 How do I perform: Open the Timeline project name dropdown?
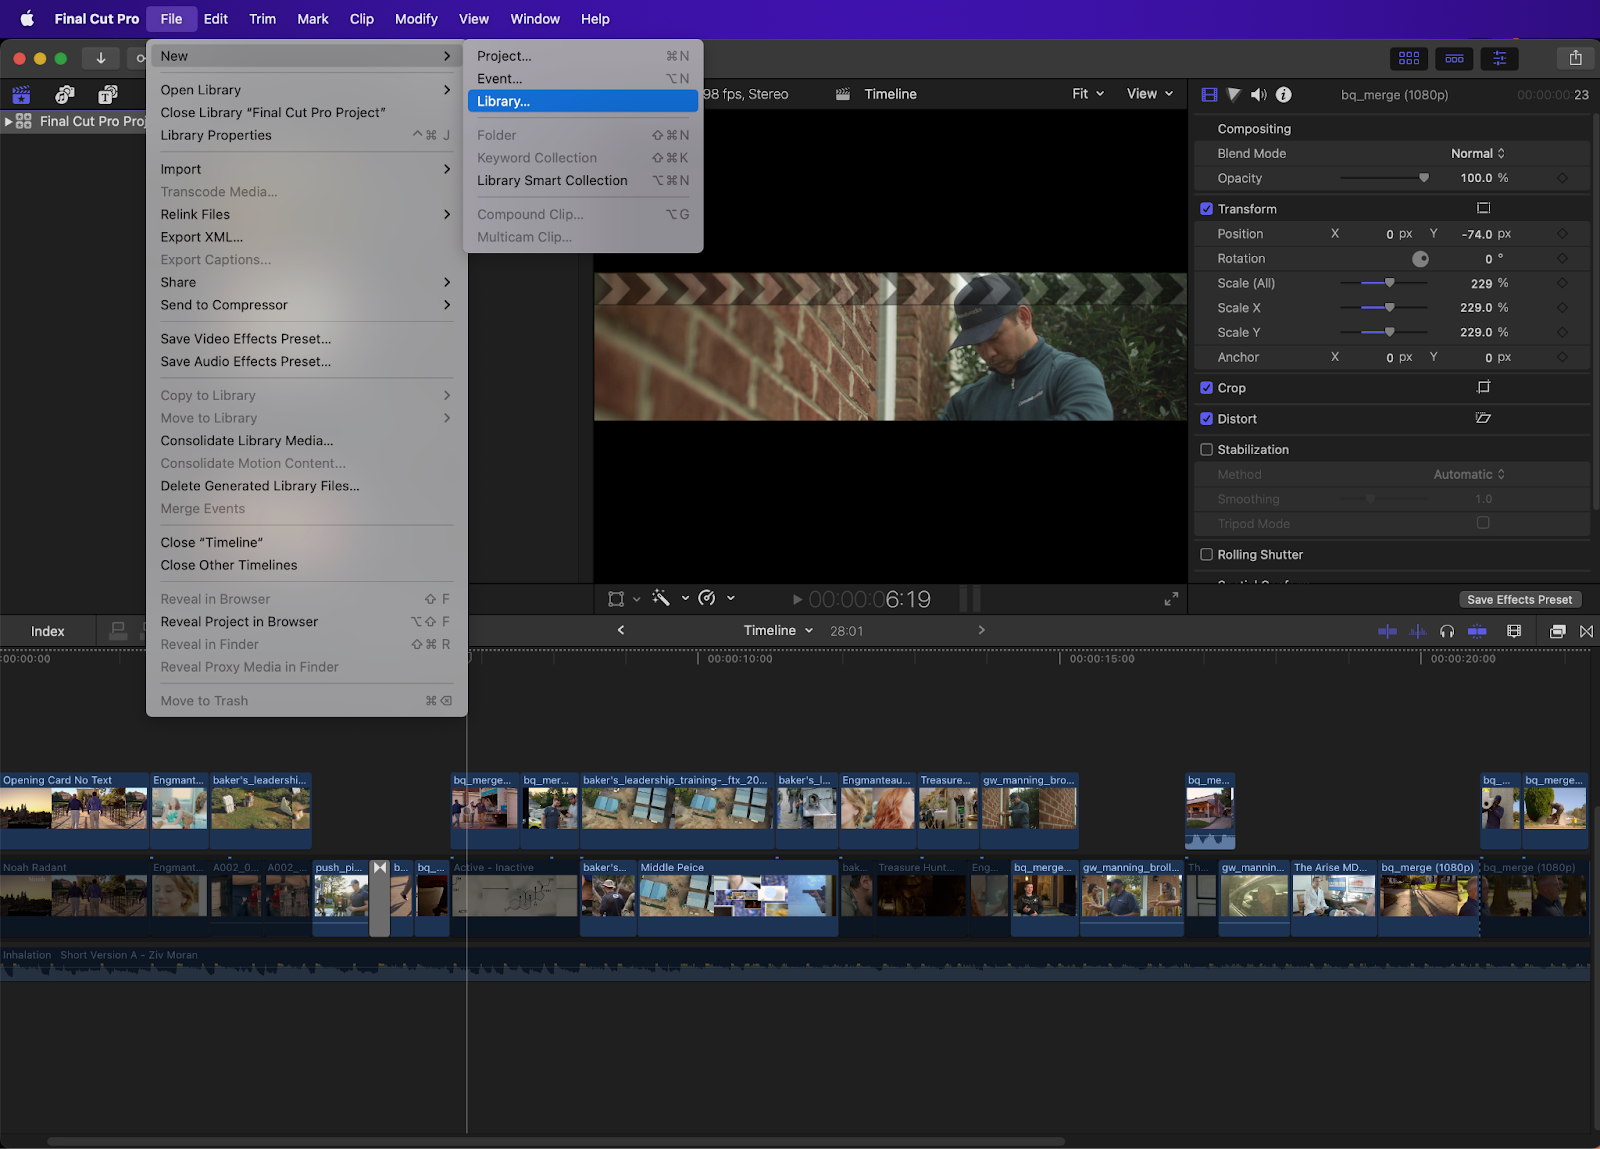click(x=778, y=631)
